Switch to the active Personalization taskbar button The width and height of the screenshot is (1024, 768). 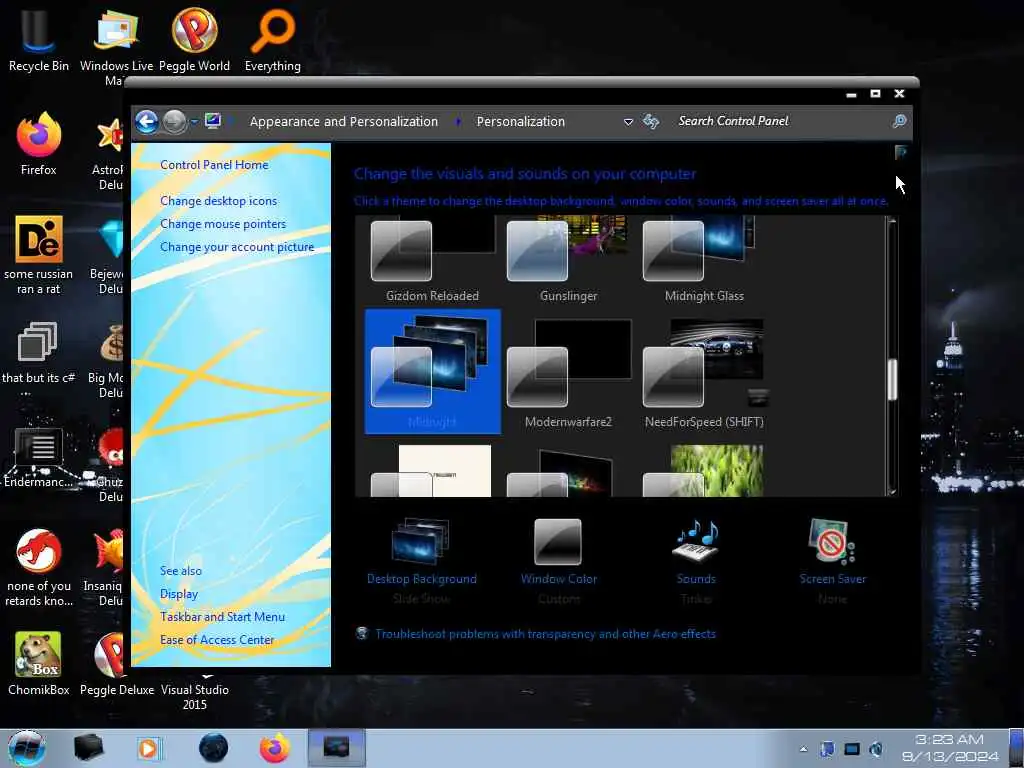click(336, 748)
